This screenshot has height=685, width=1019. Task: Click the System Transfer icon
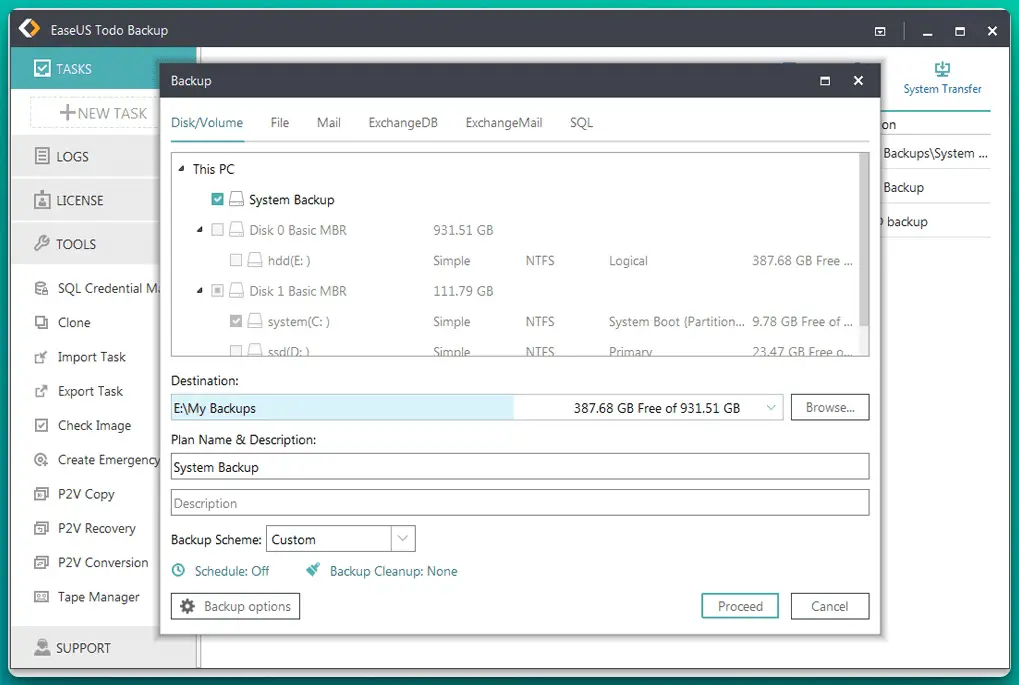tap(941, 69)
